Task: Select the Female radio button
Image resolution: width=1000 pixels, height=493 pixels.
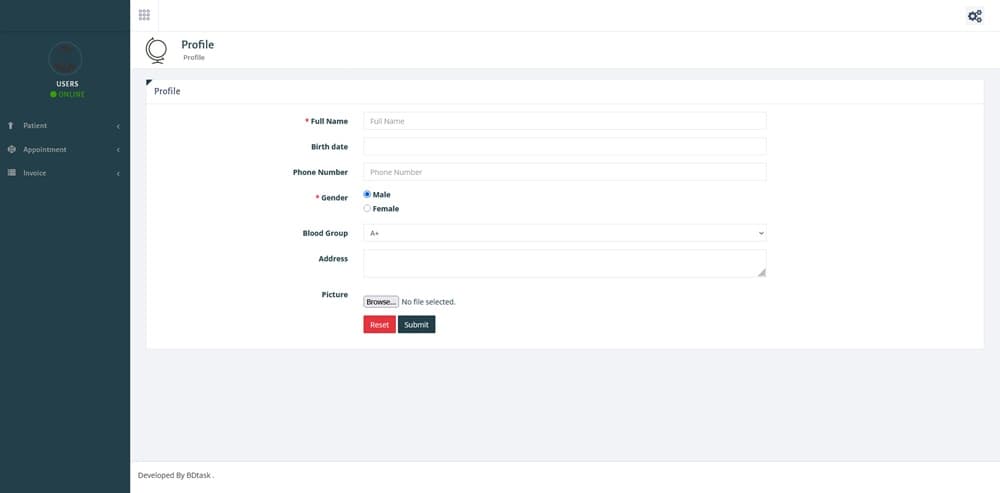Action: coord(367,209)
